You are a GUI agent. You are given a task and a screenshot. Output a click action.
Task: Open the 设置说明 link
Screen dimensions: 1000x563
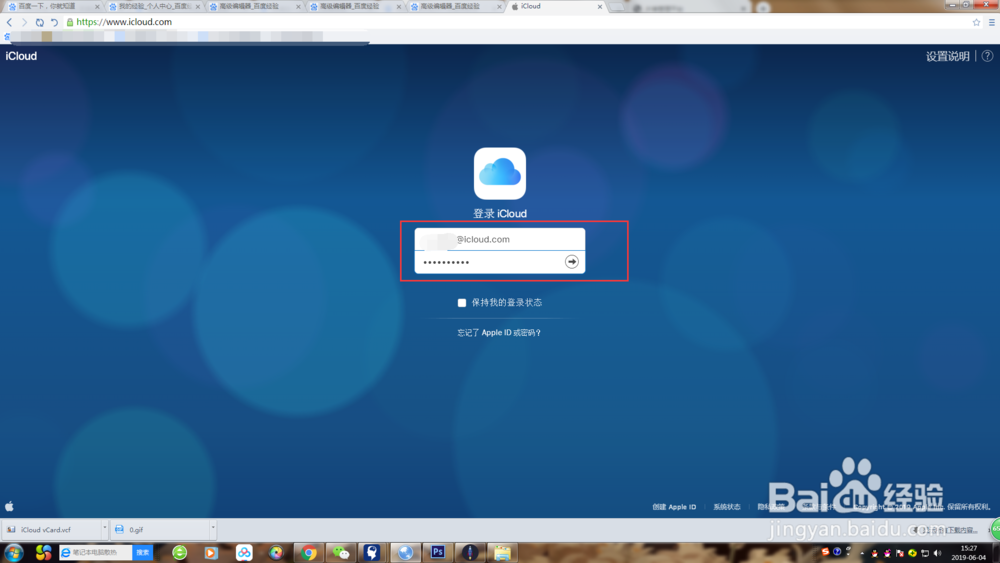pyautogui.click(x=947, y=56)
